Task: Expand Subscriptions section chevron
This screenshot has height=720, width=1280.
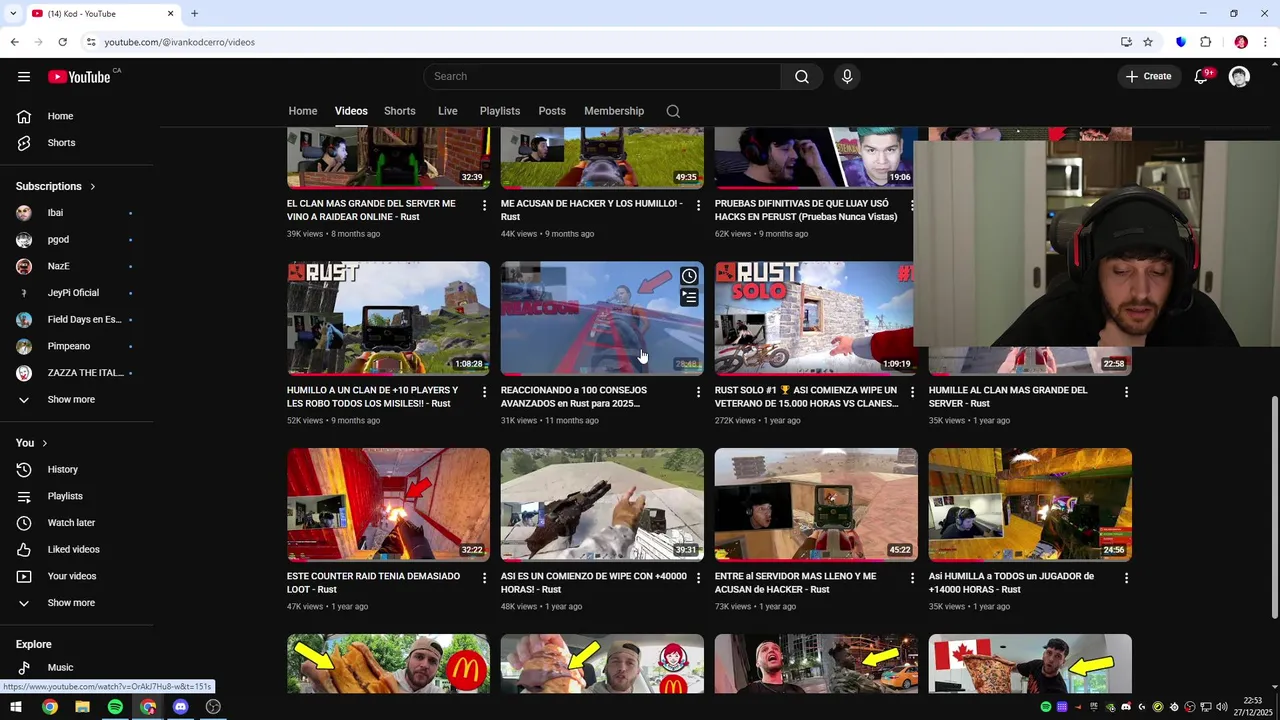Action: (93, 187)
